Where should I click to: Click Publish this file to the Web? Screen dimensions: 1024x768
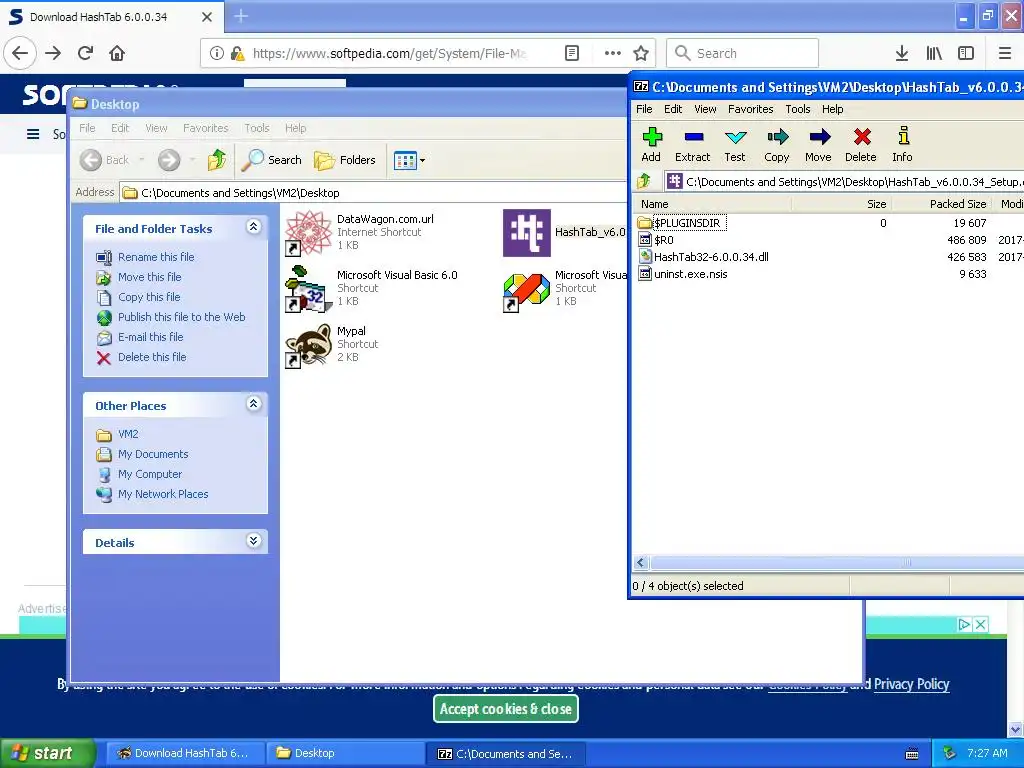[182, 317]
